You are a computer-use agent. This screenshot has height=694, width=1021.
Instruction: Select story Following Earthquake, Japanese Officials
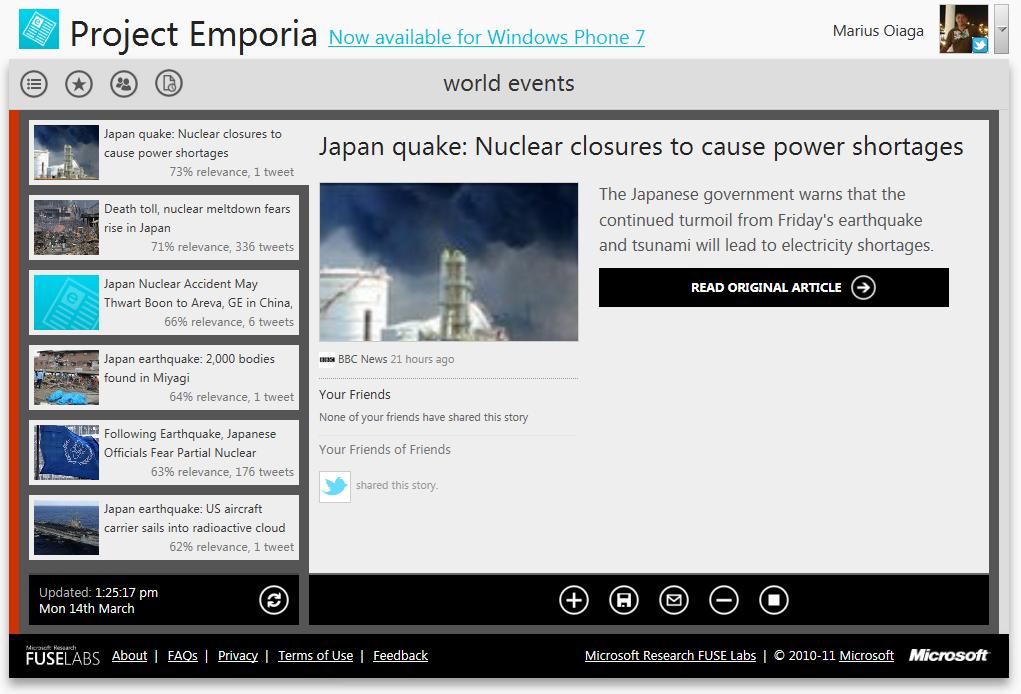point(164,452)
